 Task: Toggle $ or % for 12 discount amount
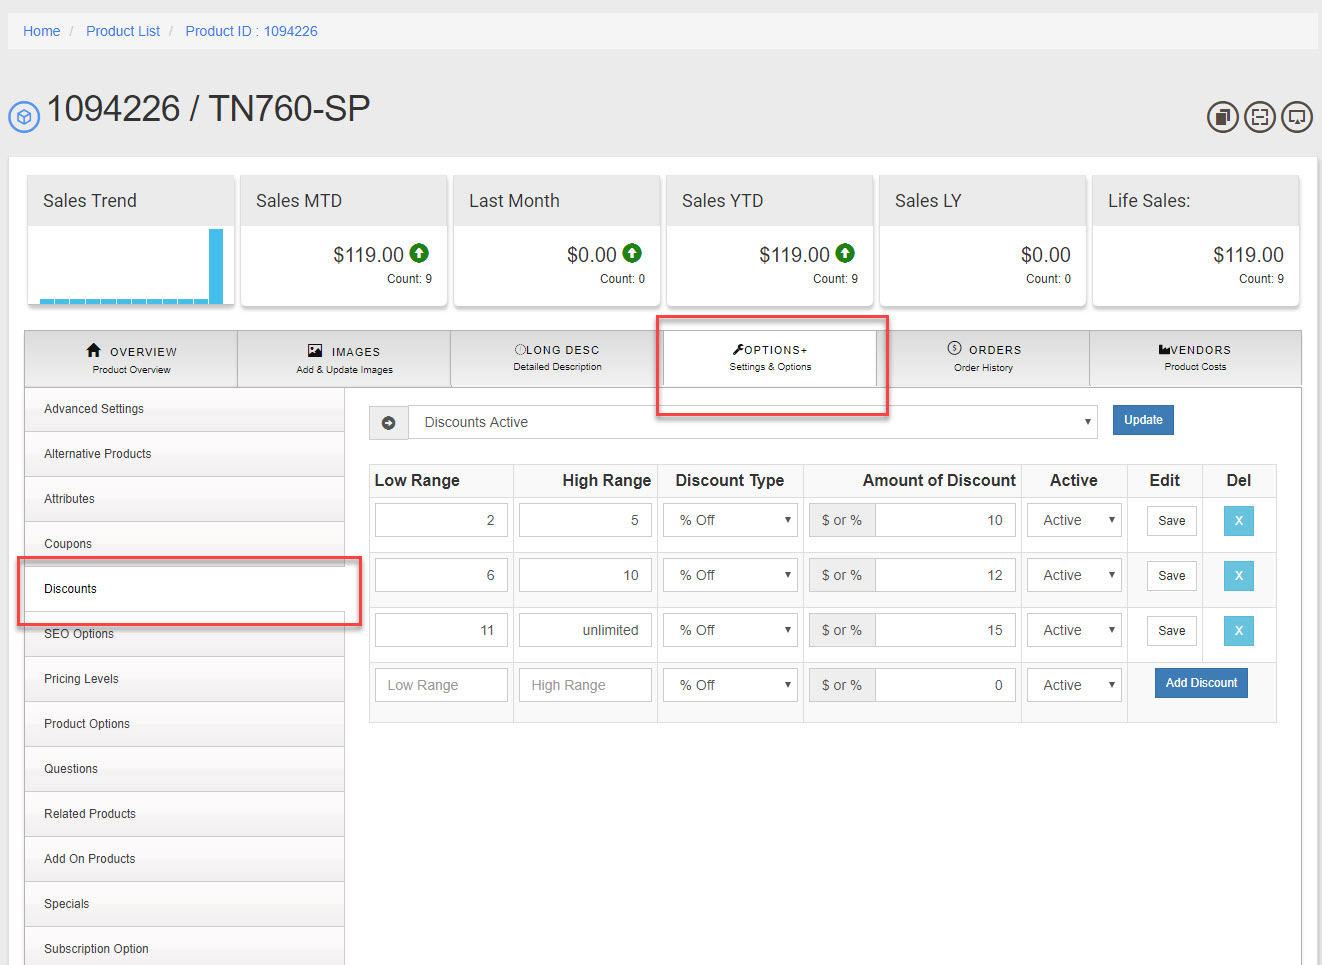tap(841, 575)
